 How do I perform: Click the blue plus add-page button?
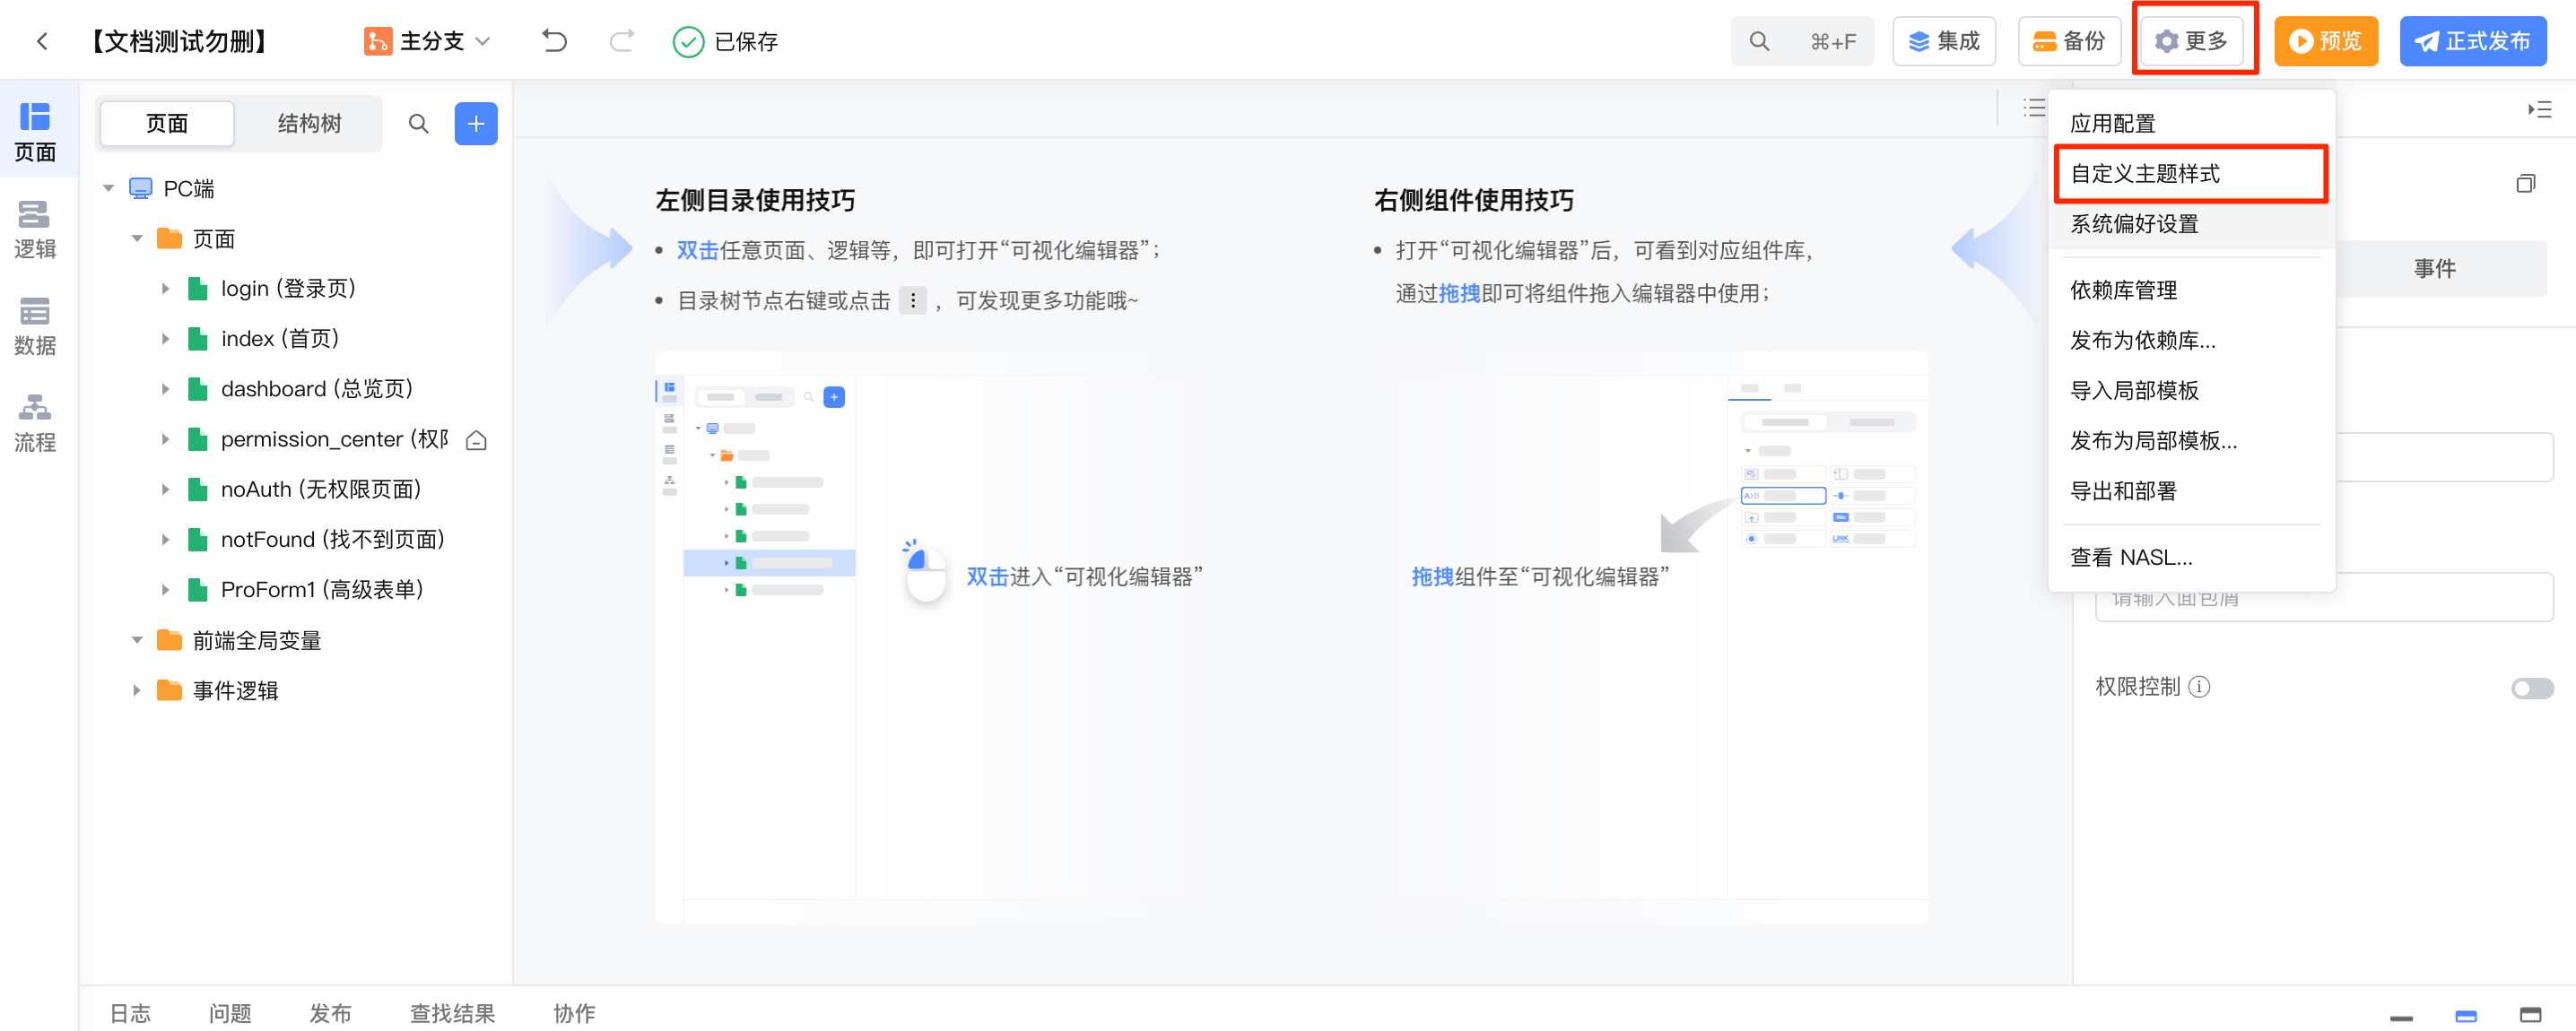click(476, 123)
